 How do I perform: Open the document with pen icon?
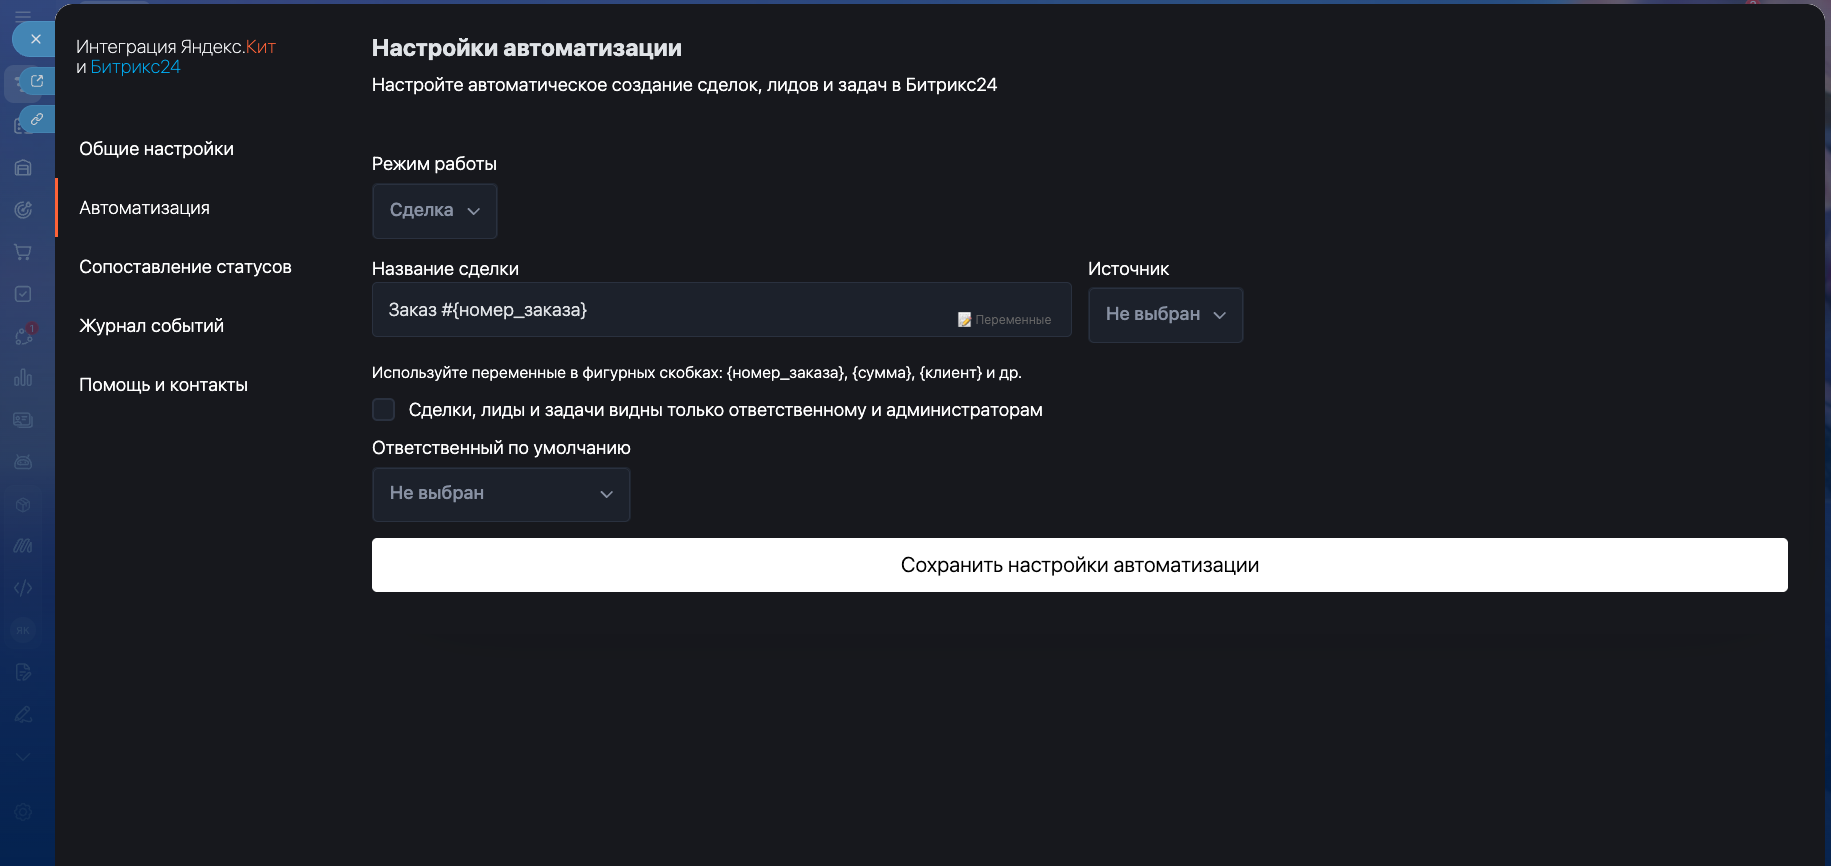point(23,672)
